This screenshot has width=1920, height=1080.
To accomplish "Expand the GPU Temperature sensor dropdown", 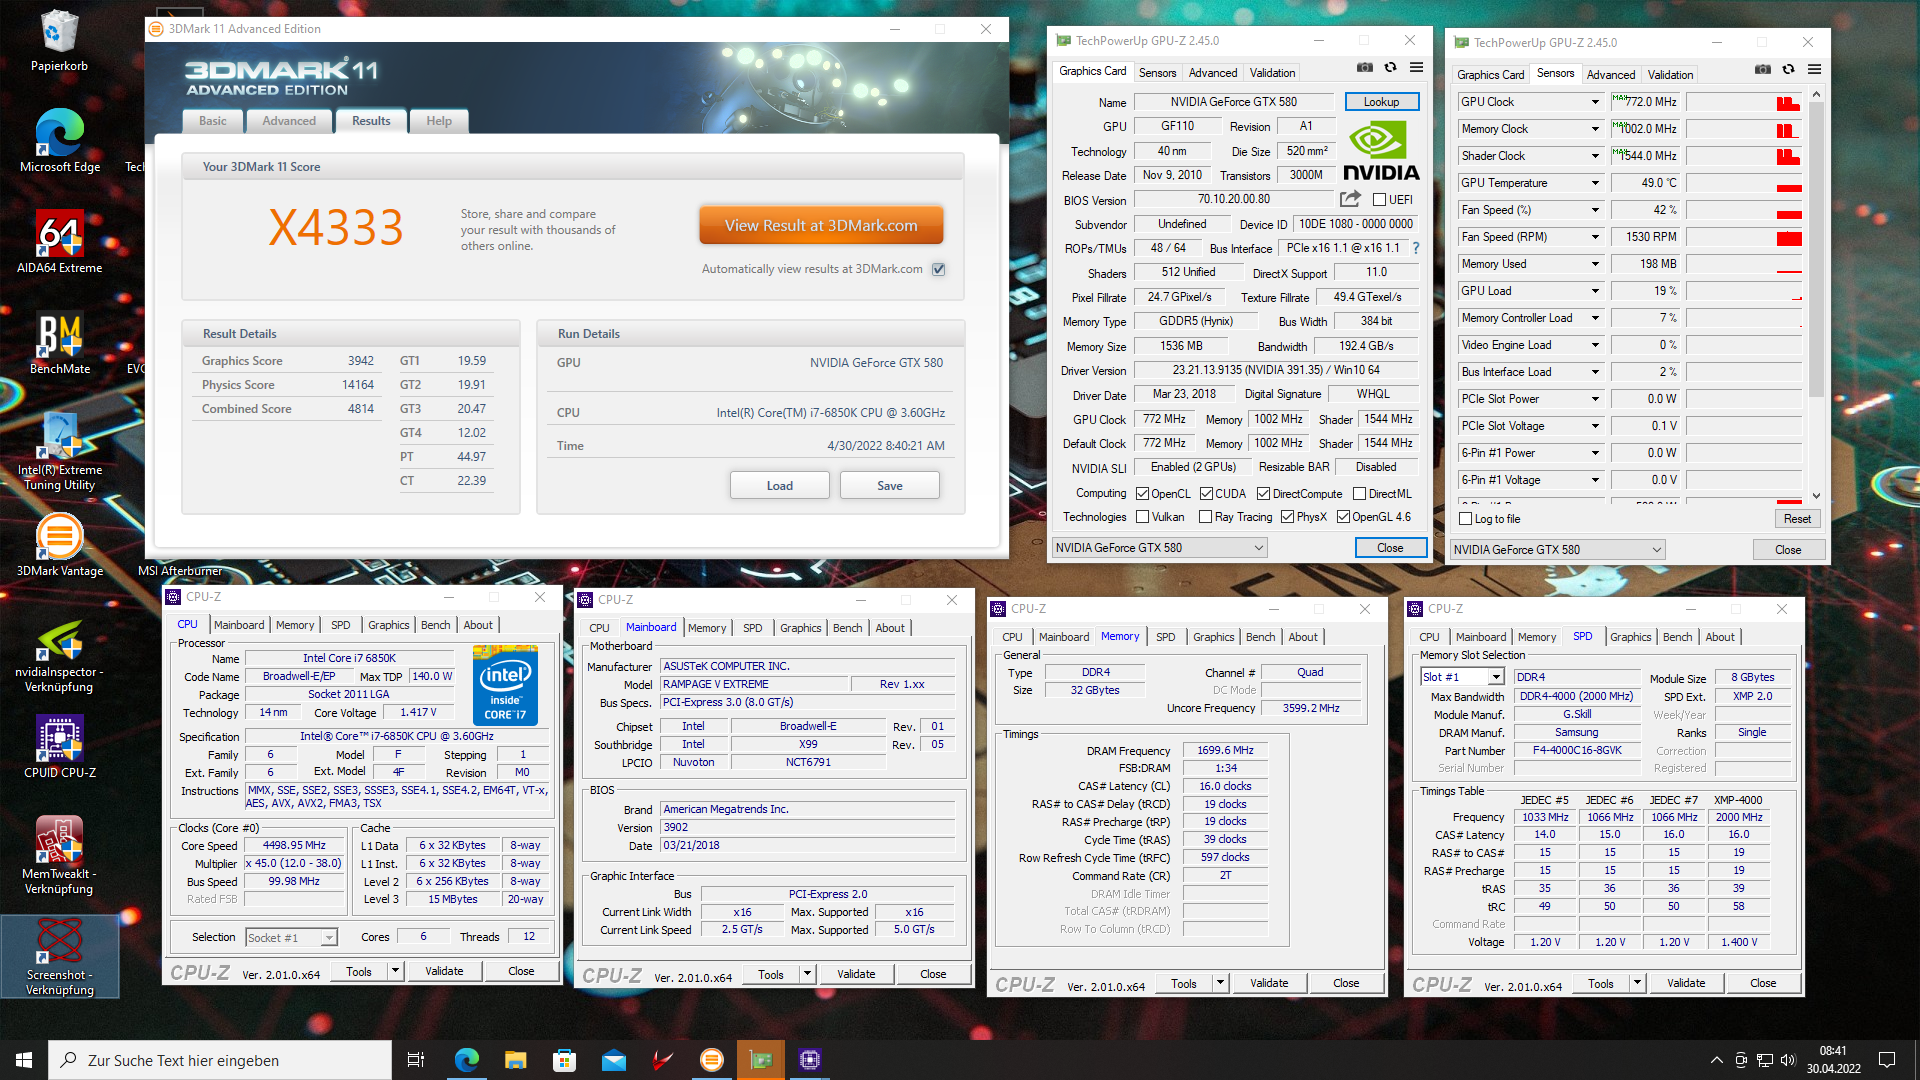I will tap(1595, 183).
